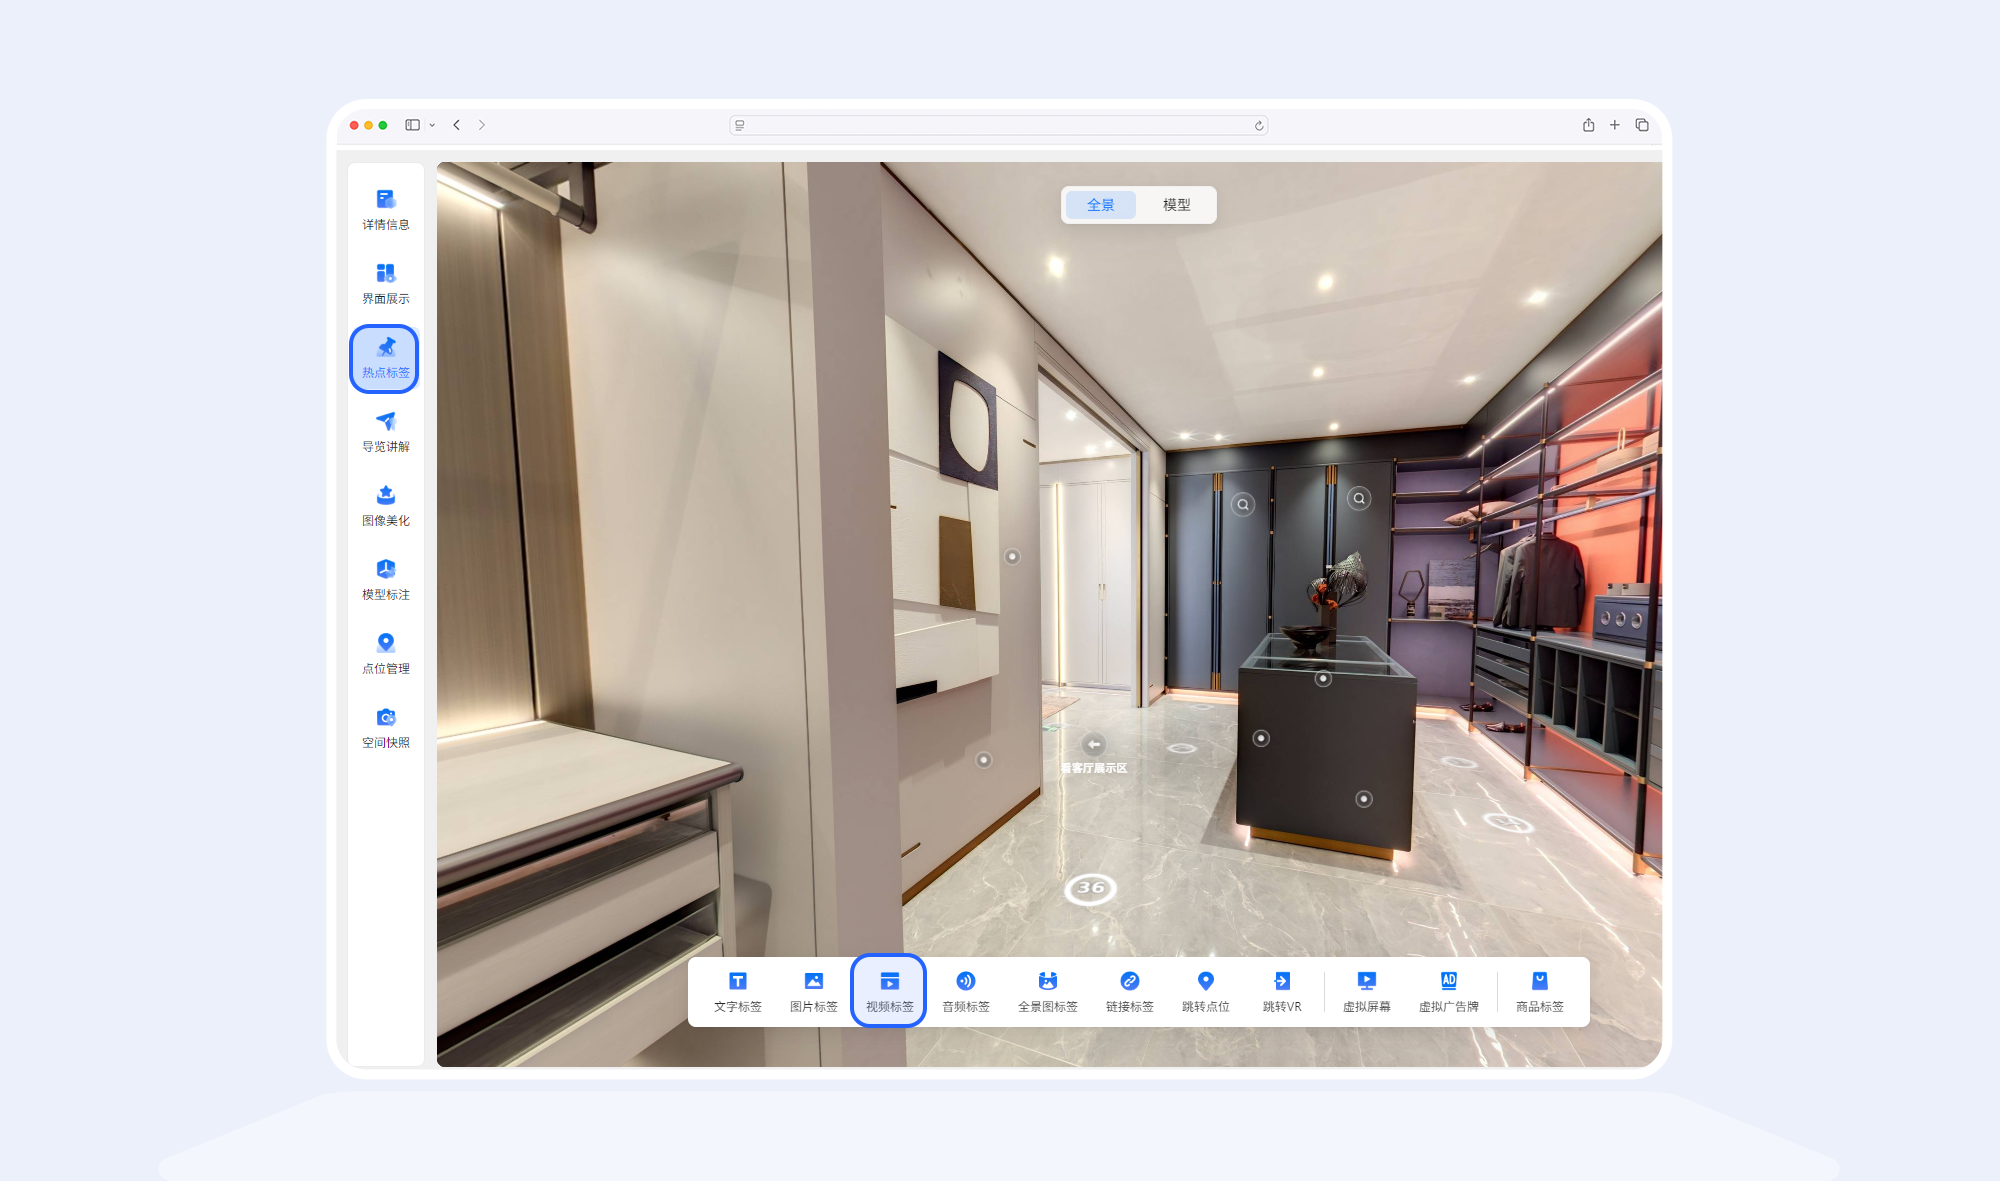The width and height of the screenshot is (2000, 1181).
Task: Open the browser share menu
Action: 1588,125
